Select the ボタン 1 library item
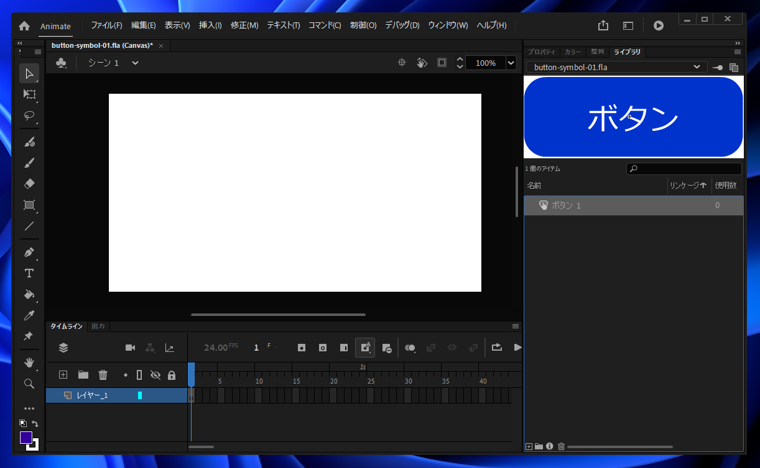 click(633, 205)
